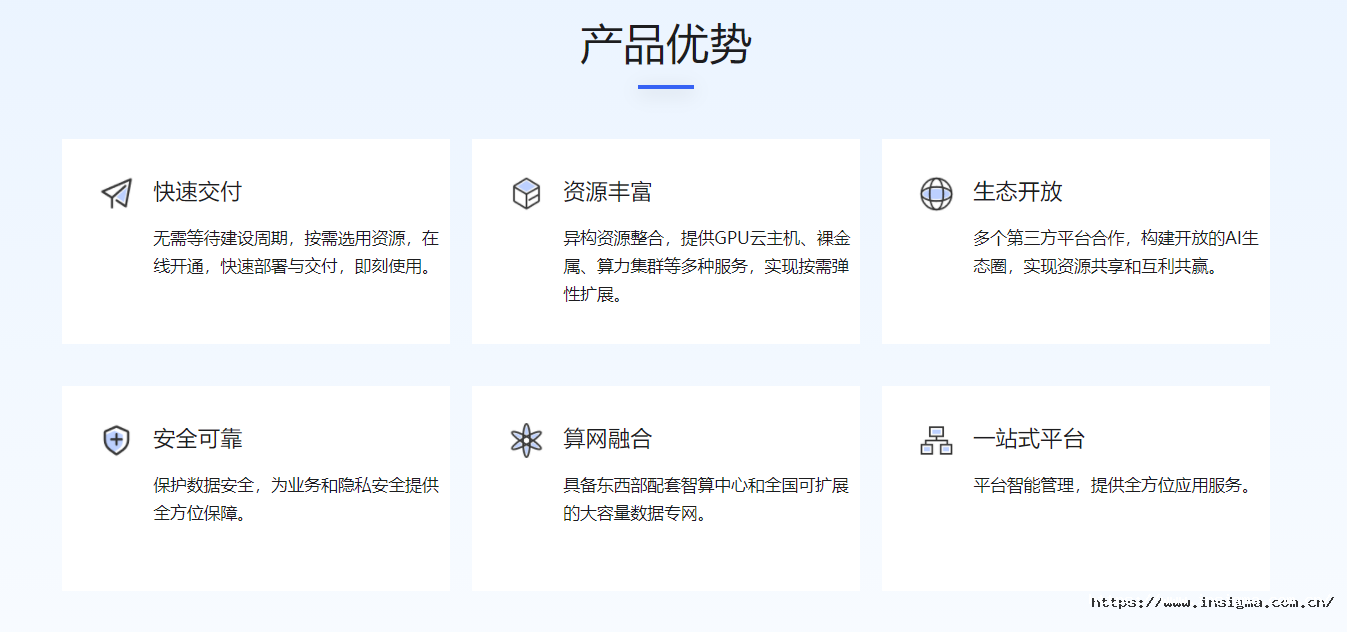Select the 快速交付 card heading

pos(197,192)
